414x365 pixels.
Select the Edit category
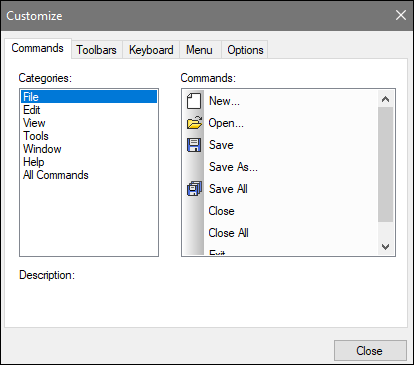coord(89,110)
